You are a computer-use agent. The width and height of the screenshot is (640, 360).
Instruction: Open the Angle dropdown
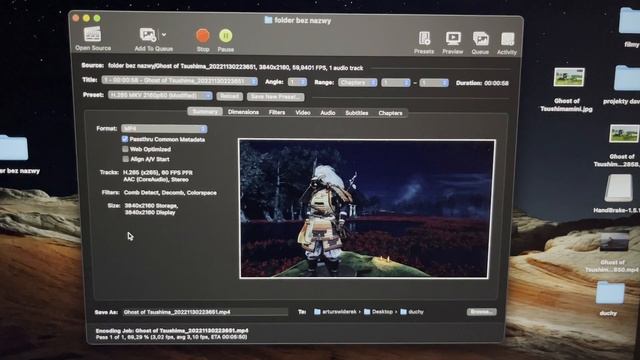pos(297,82)
